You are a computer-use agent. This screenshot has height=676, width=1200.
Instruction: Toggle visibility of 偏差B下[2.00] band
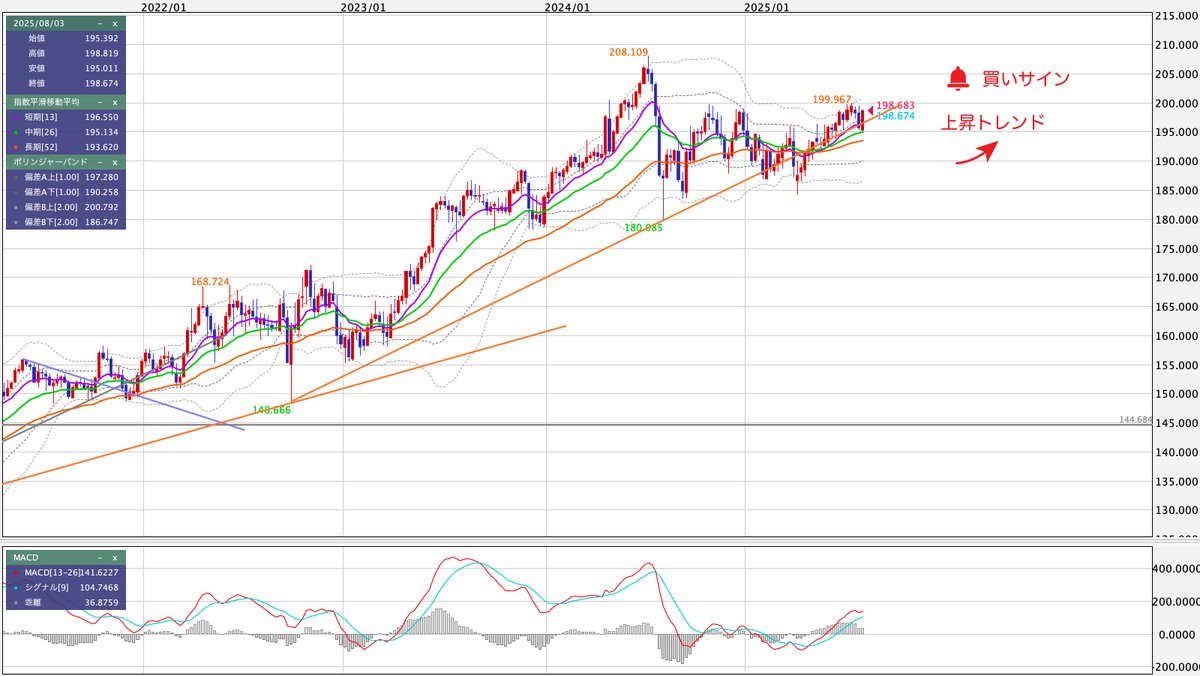(x=16, y=220)
